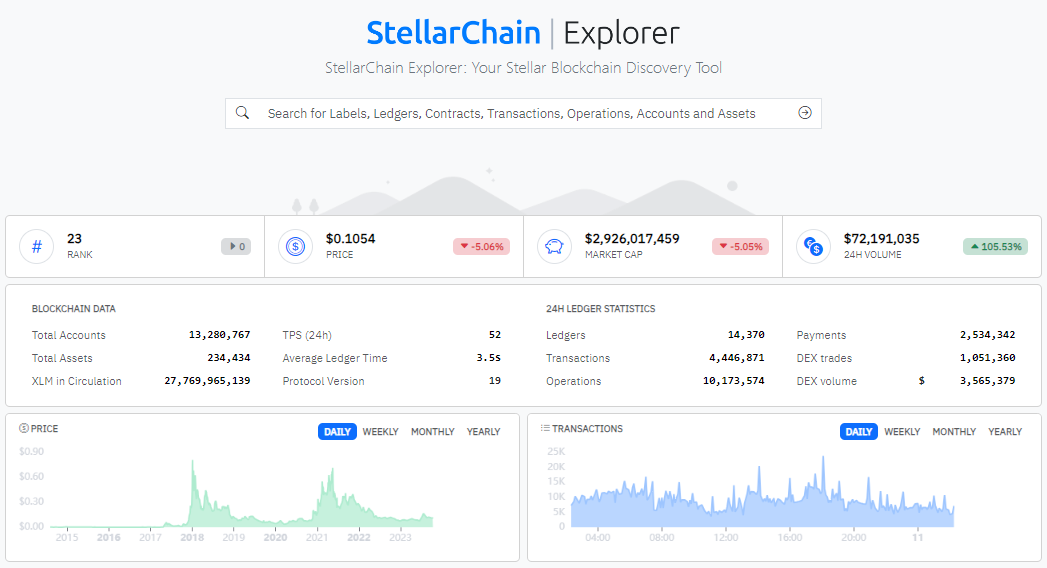
Task: Switch Transactions chart to WEEKLY
Action: tap(902, 432)
